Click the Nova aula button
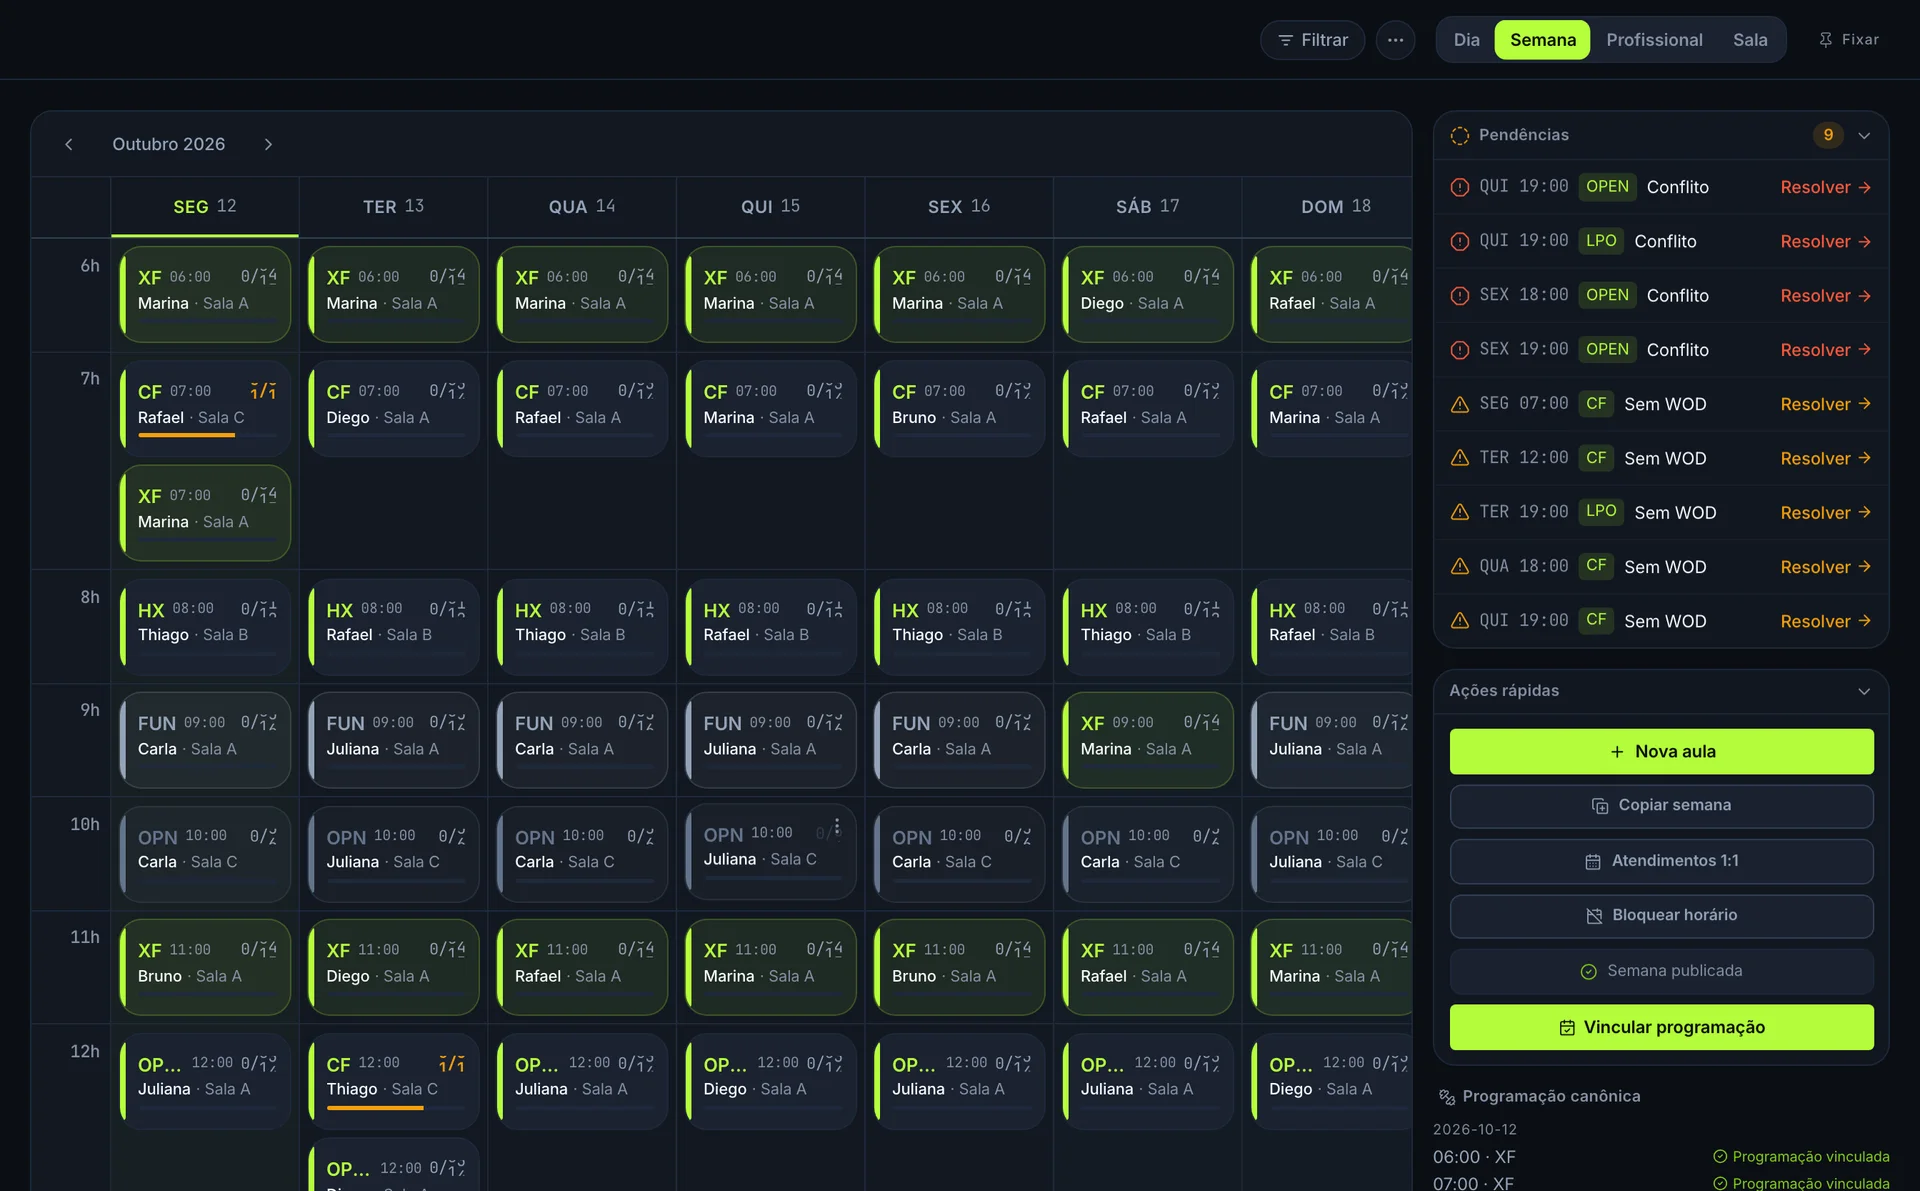The image size is (1920, 1191). click(x=1661, y=751)
